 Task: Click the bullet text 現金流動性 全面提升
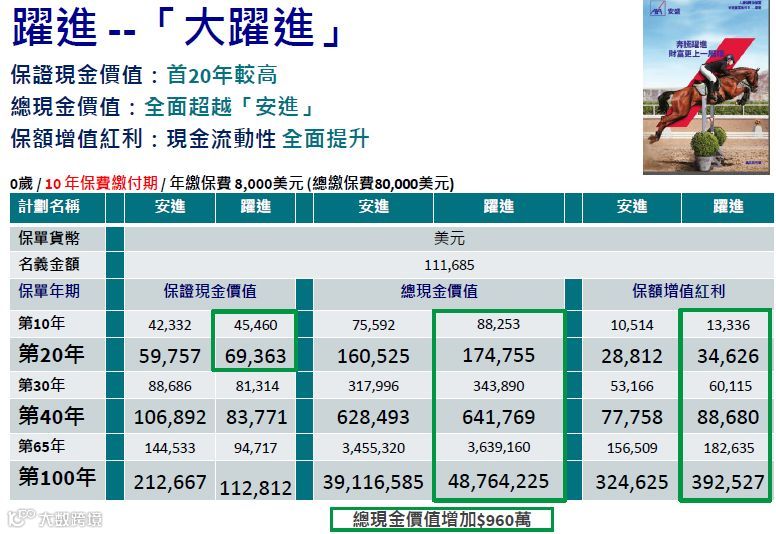tap(268, 139)
